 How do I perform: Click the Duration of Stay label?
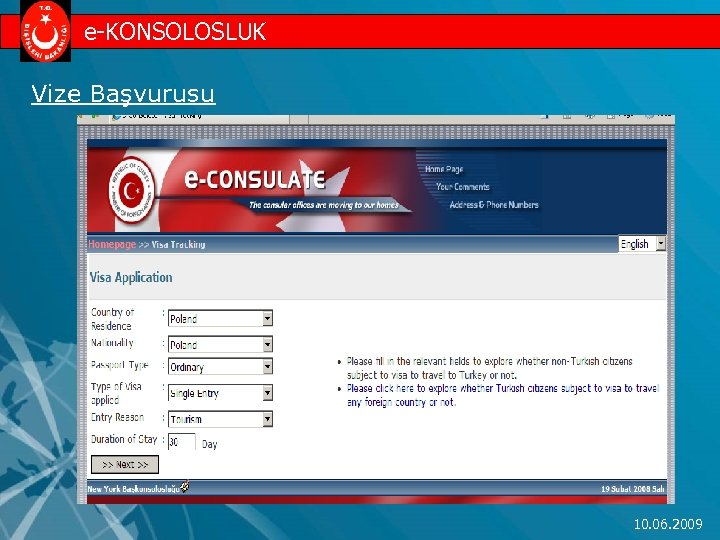pyautogui.click(x=124, y=439)
